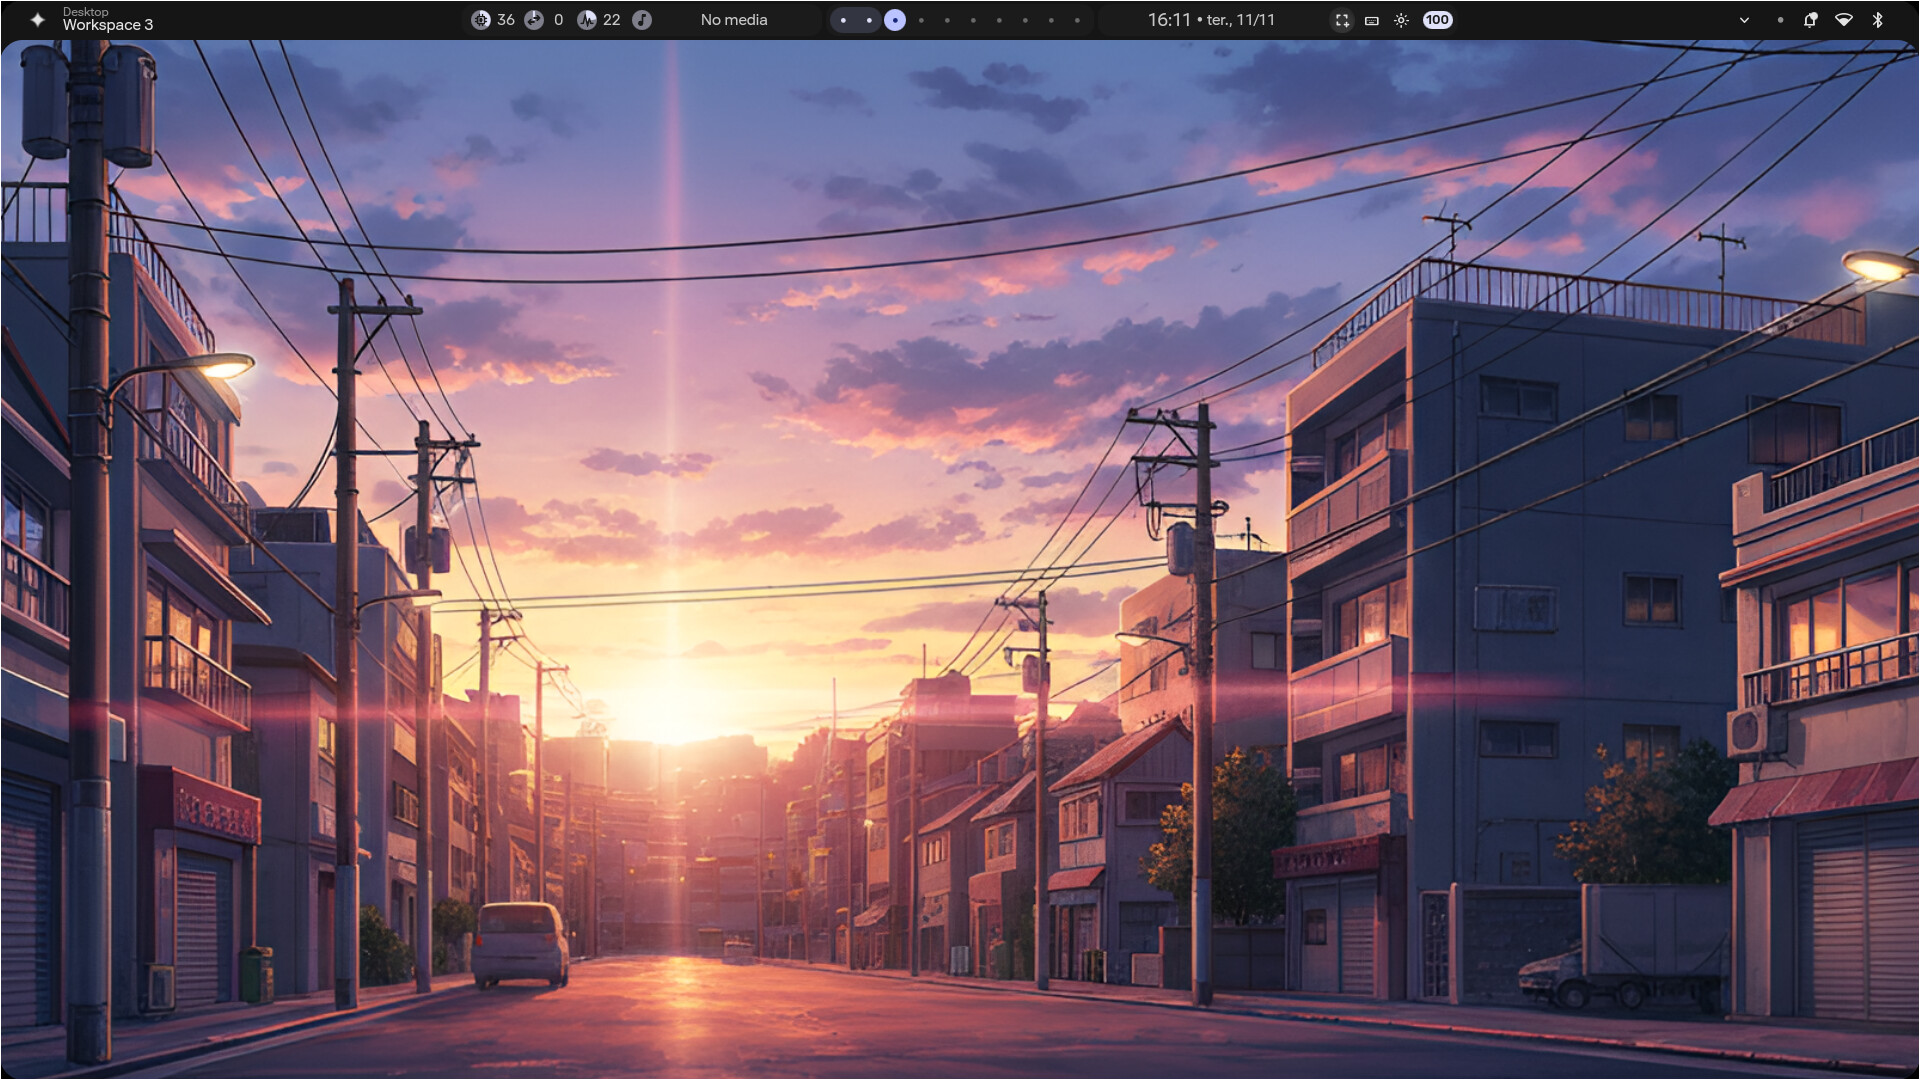Click the sparkle launcher icon
This screenshot has width=1920, height=1080.
click(37, 20)
